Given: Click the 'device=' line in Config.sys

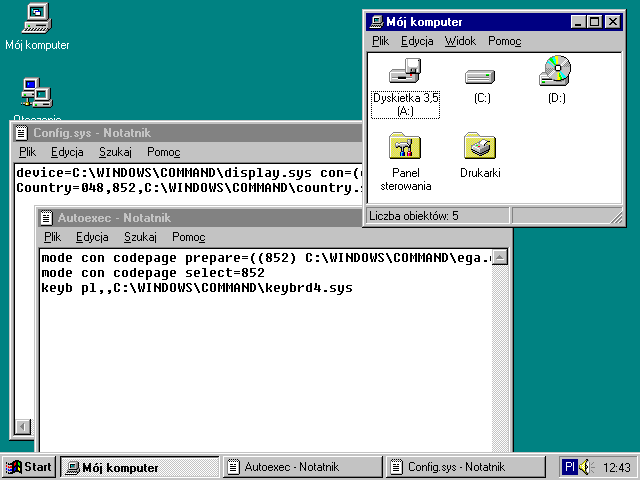Looking at the screenshot, I should coord(188,173).
